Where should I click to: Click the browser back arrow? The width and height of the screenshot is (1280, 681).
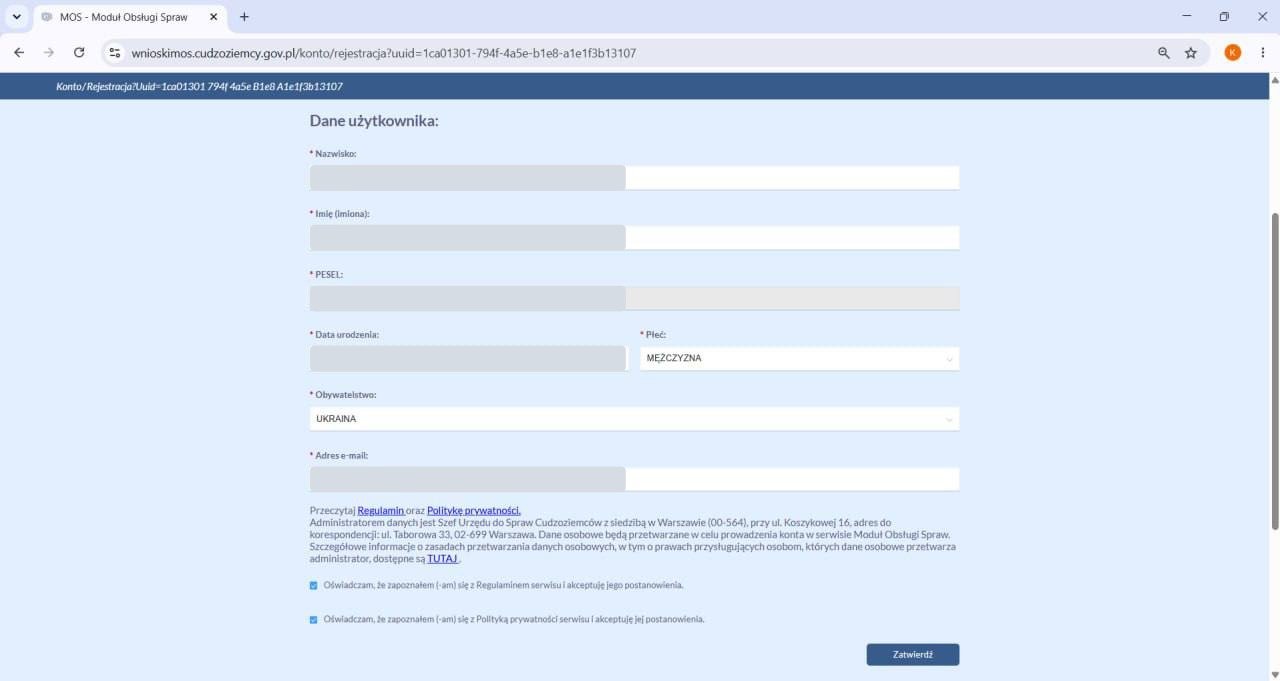[x=19, y=53]
